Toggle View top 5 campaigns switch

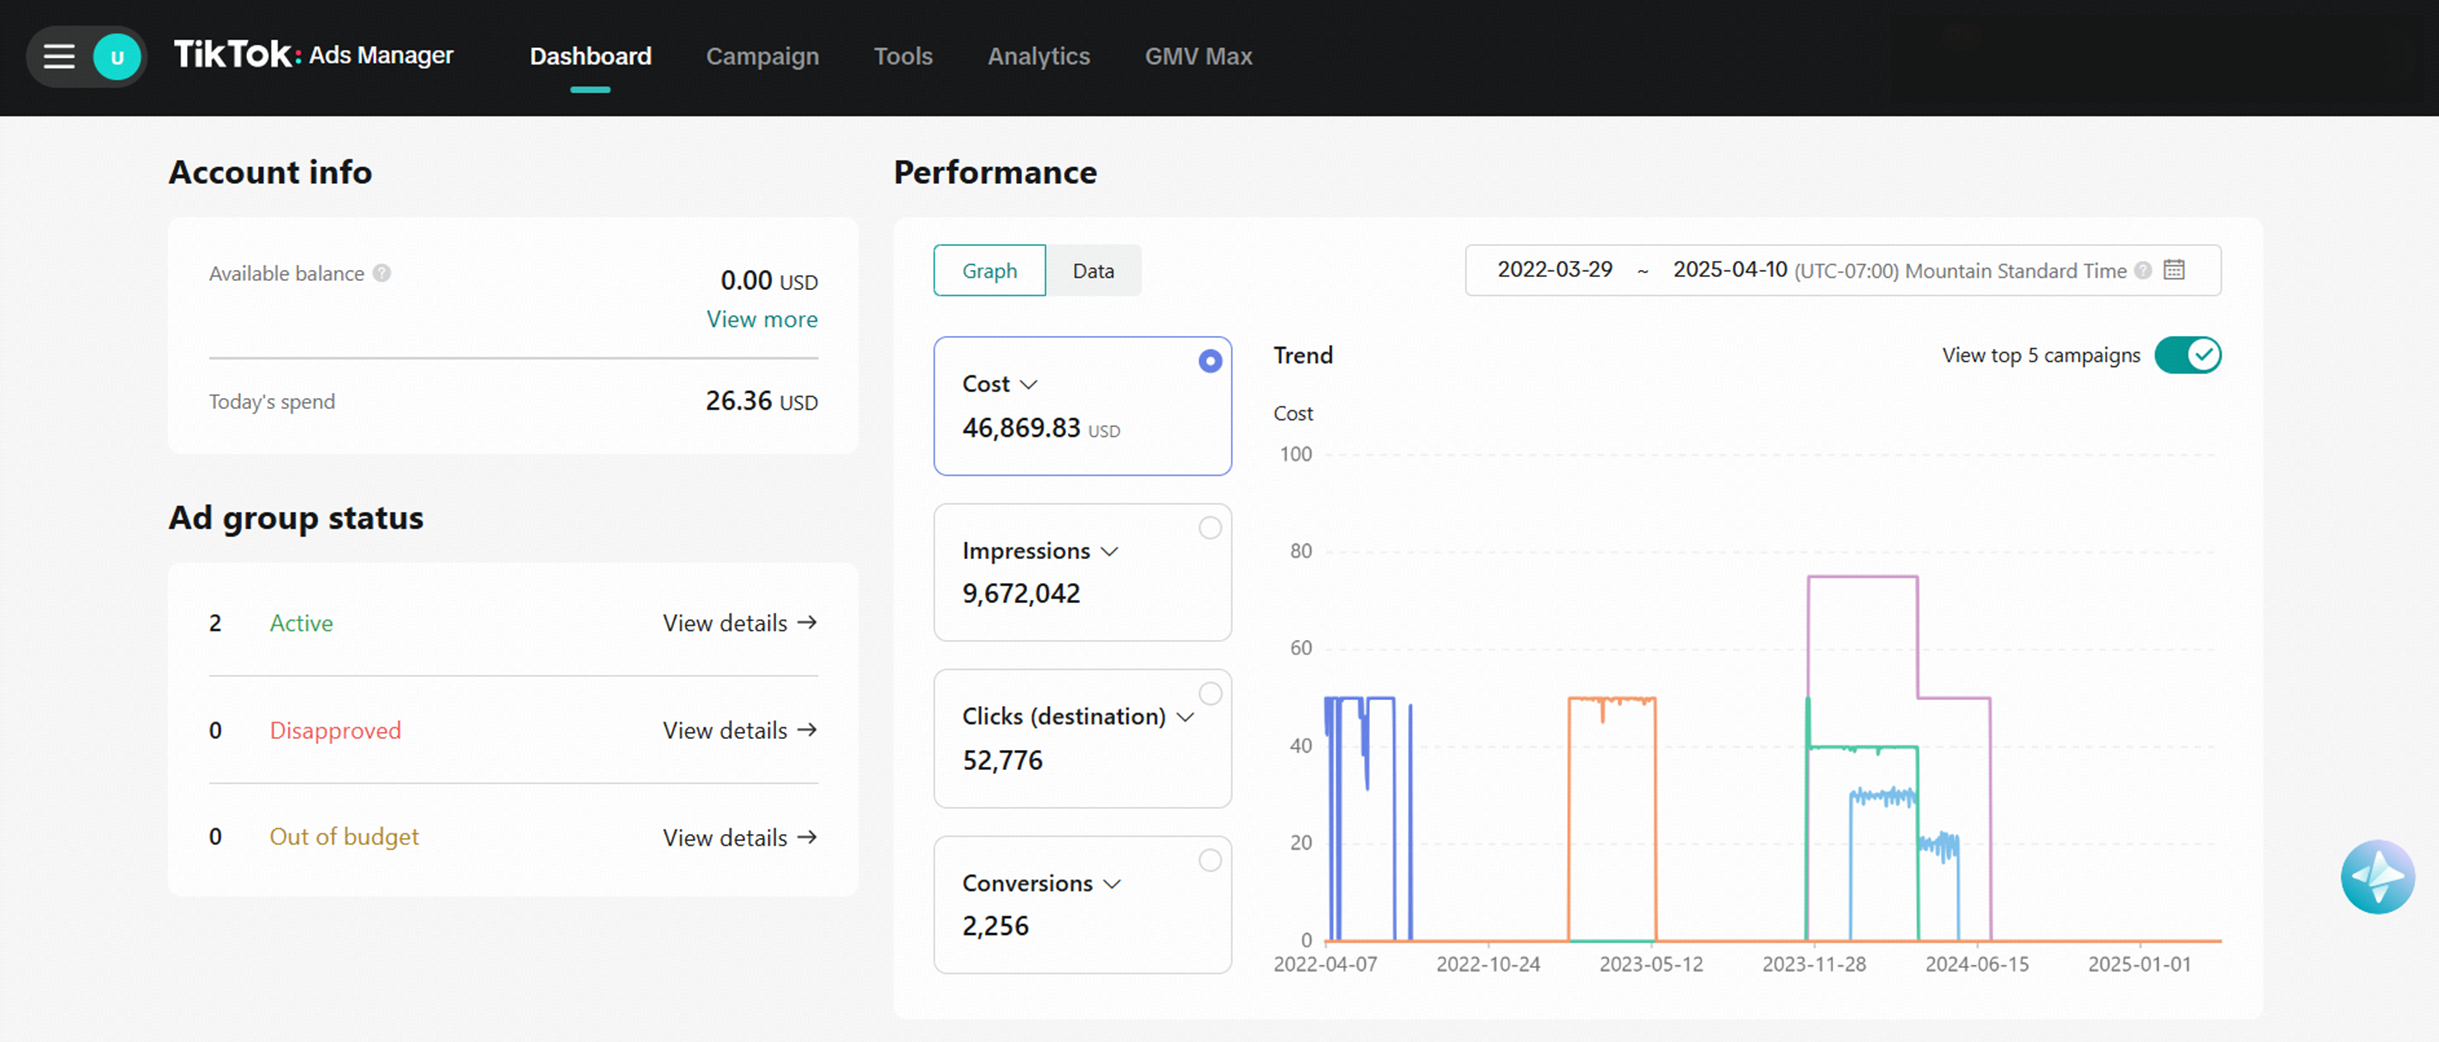pyautogui.click(x=2188, y=355)
